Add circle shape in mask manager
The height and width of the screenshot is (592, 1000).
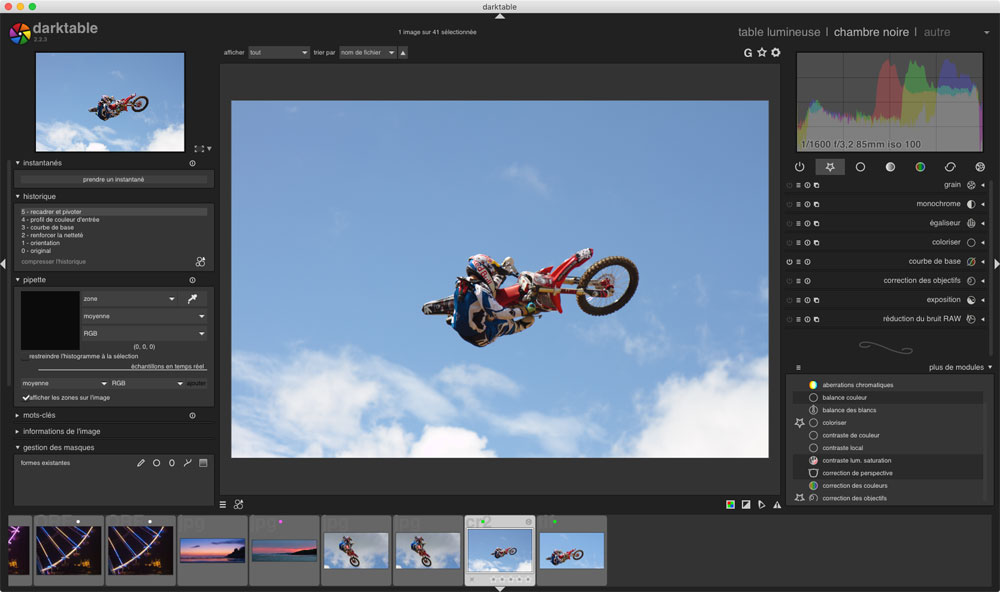(157, 463)
